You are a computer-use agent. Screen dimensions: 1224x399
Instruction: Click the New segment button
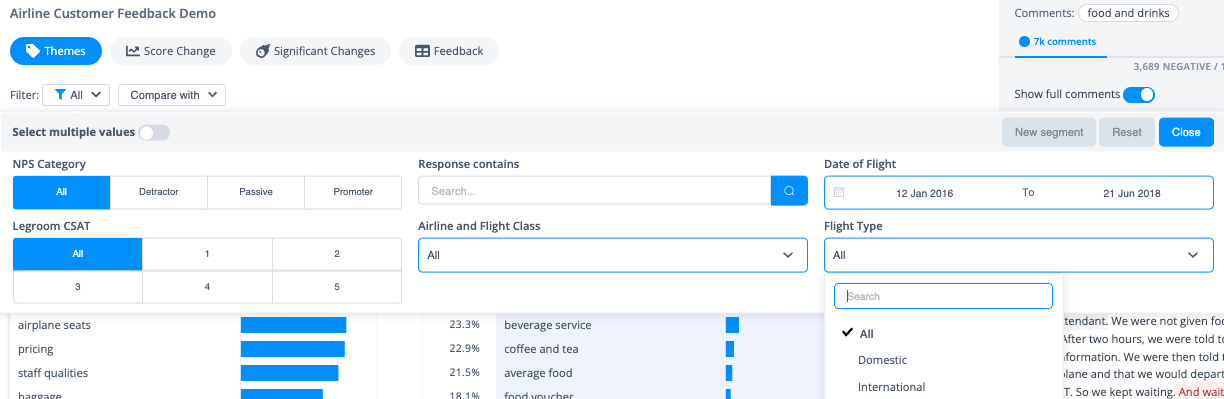tap(1048, 132)
